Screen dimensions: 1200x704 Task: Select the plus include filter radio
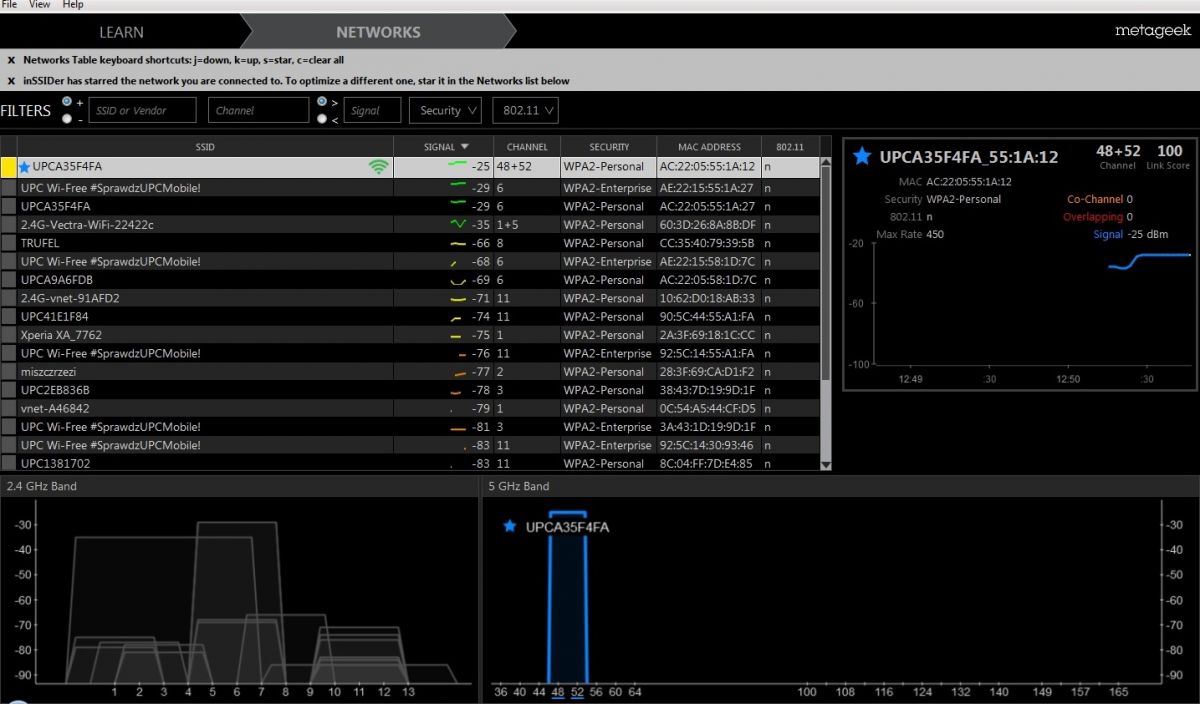[x=67, y=102]
